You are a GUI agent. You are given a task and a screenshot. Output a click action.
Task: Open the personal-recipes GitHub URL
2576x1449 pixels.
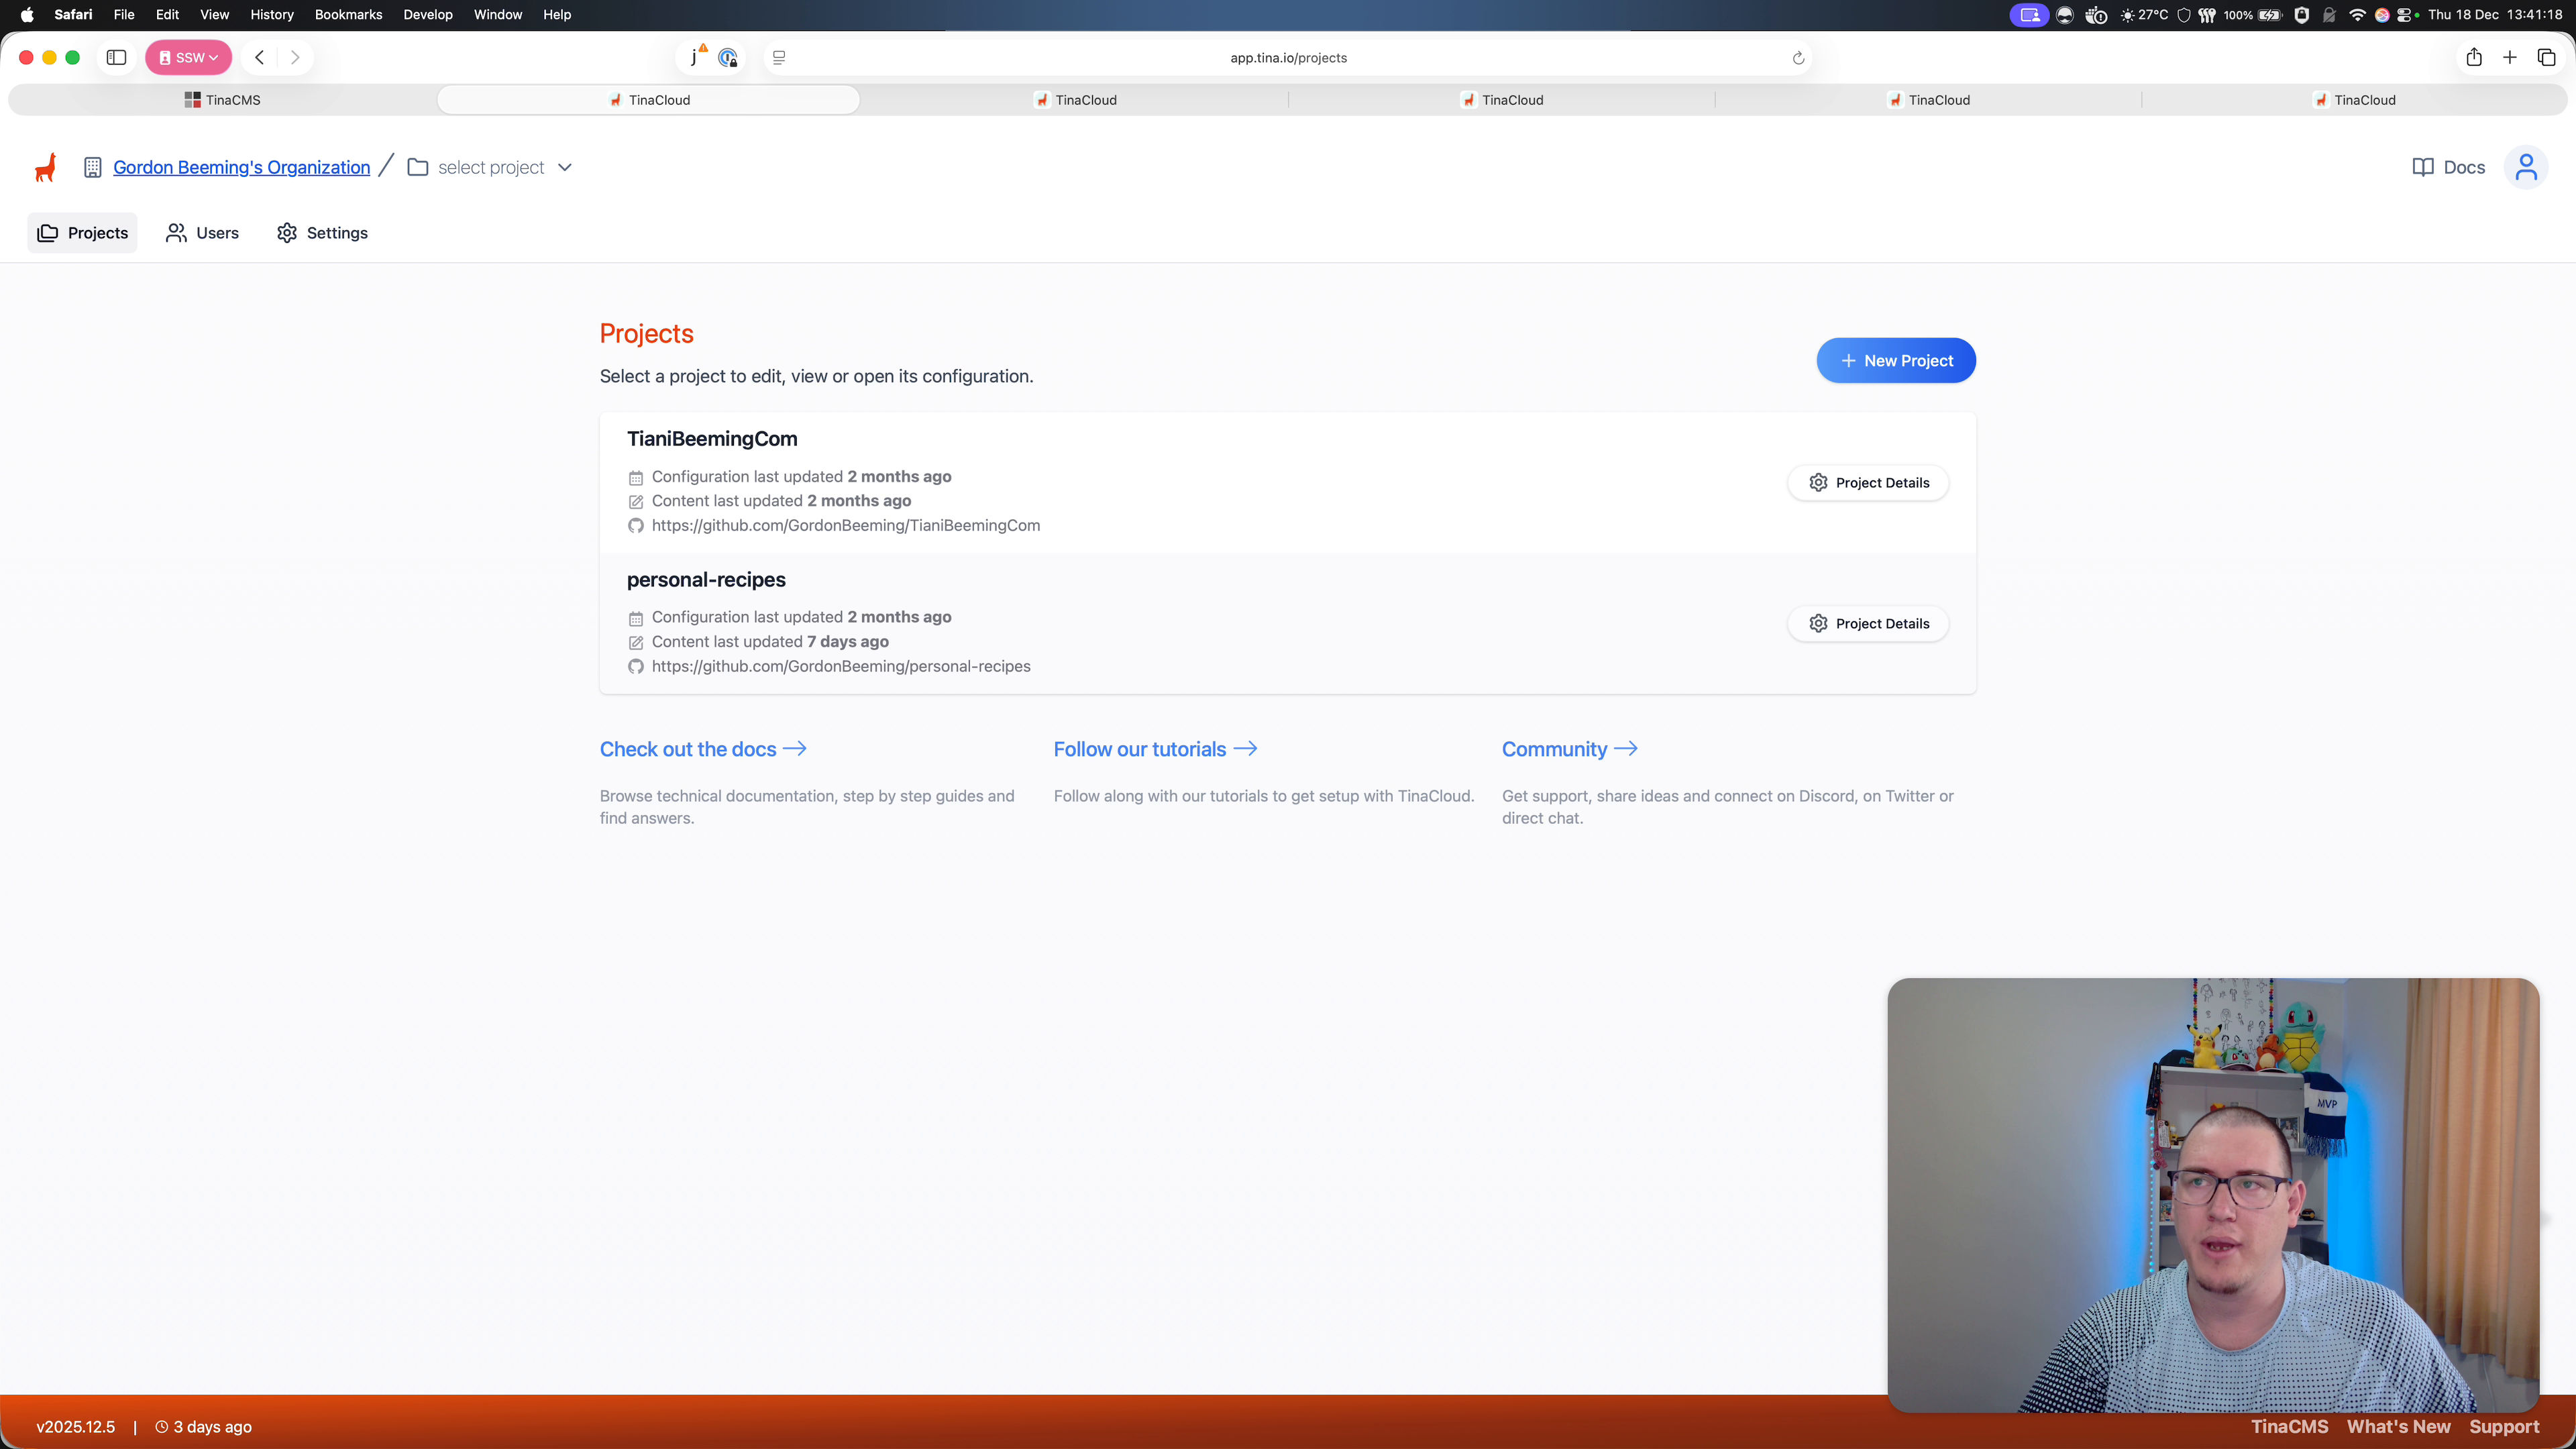(841, 667)
